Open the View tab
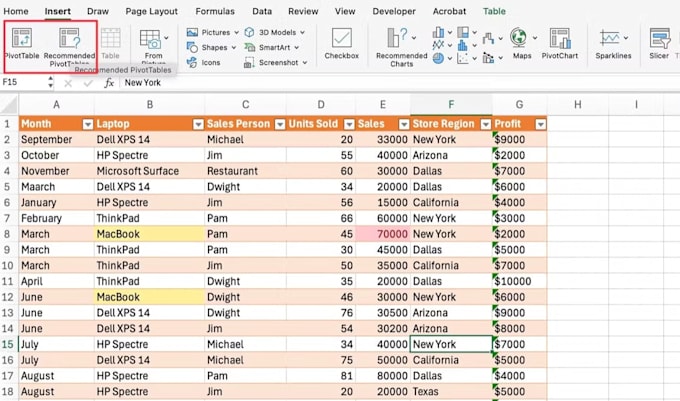680x401 pixels. (x=345, y=11)
